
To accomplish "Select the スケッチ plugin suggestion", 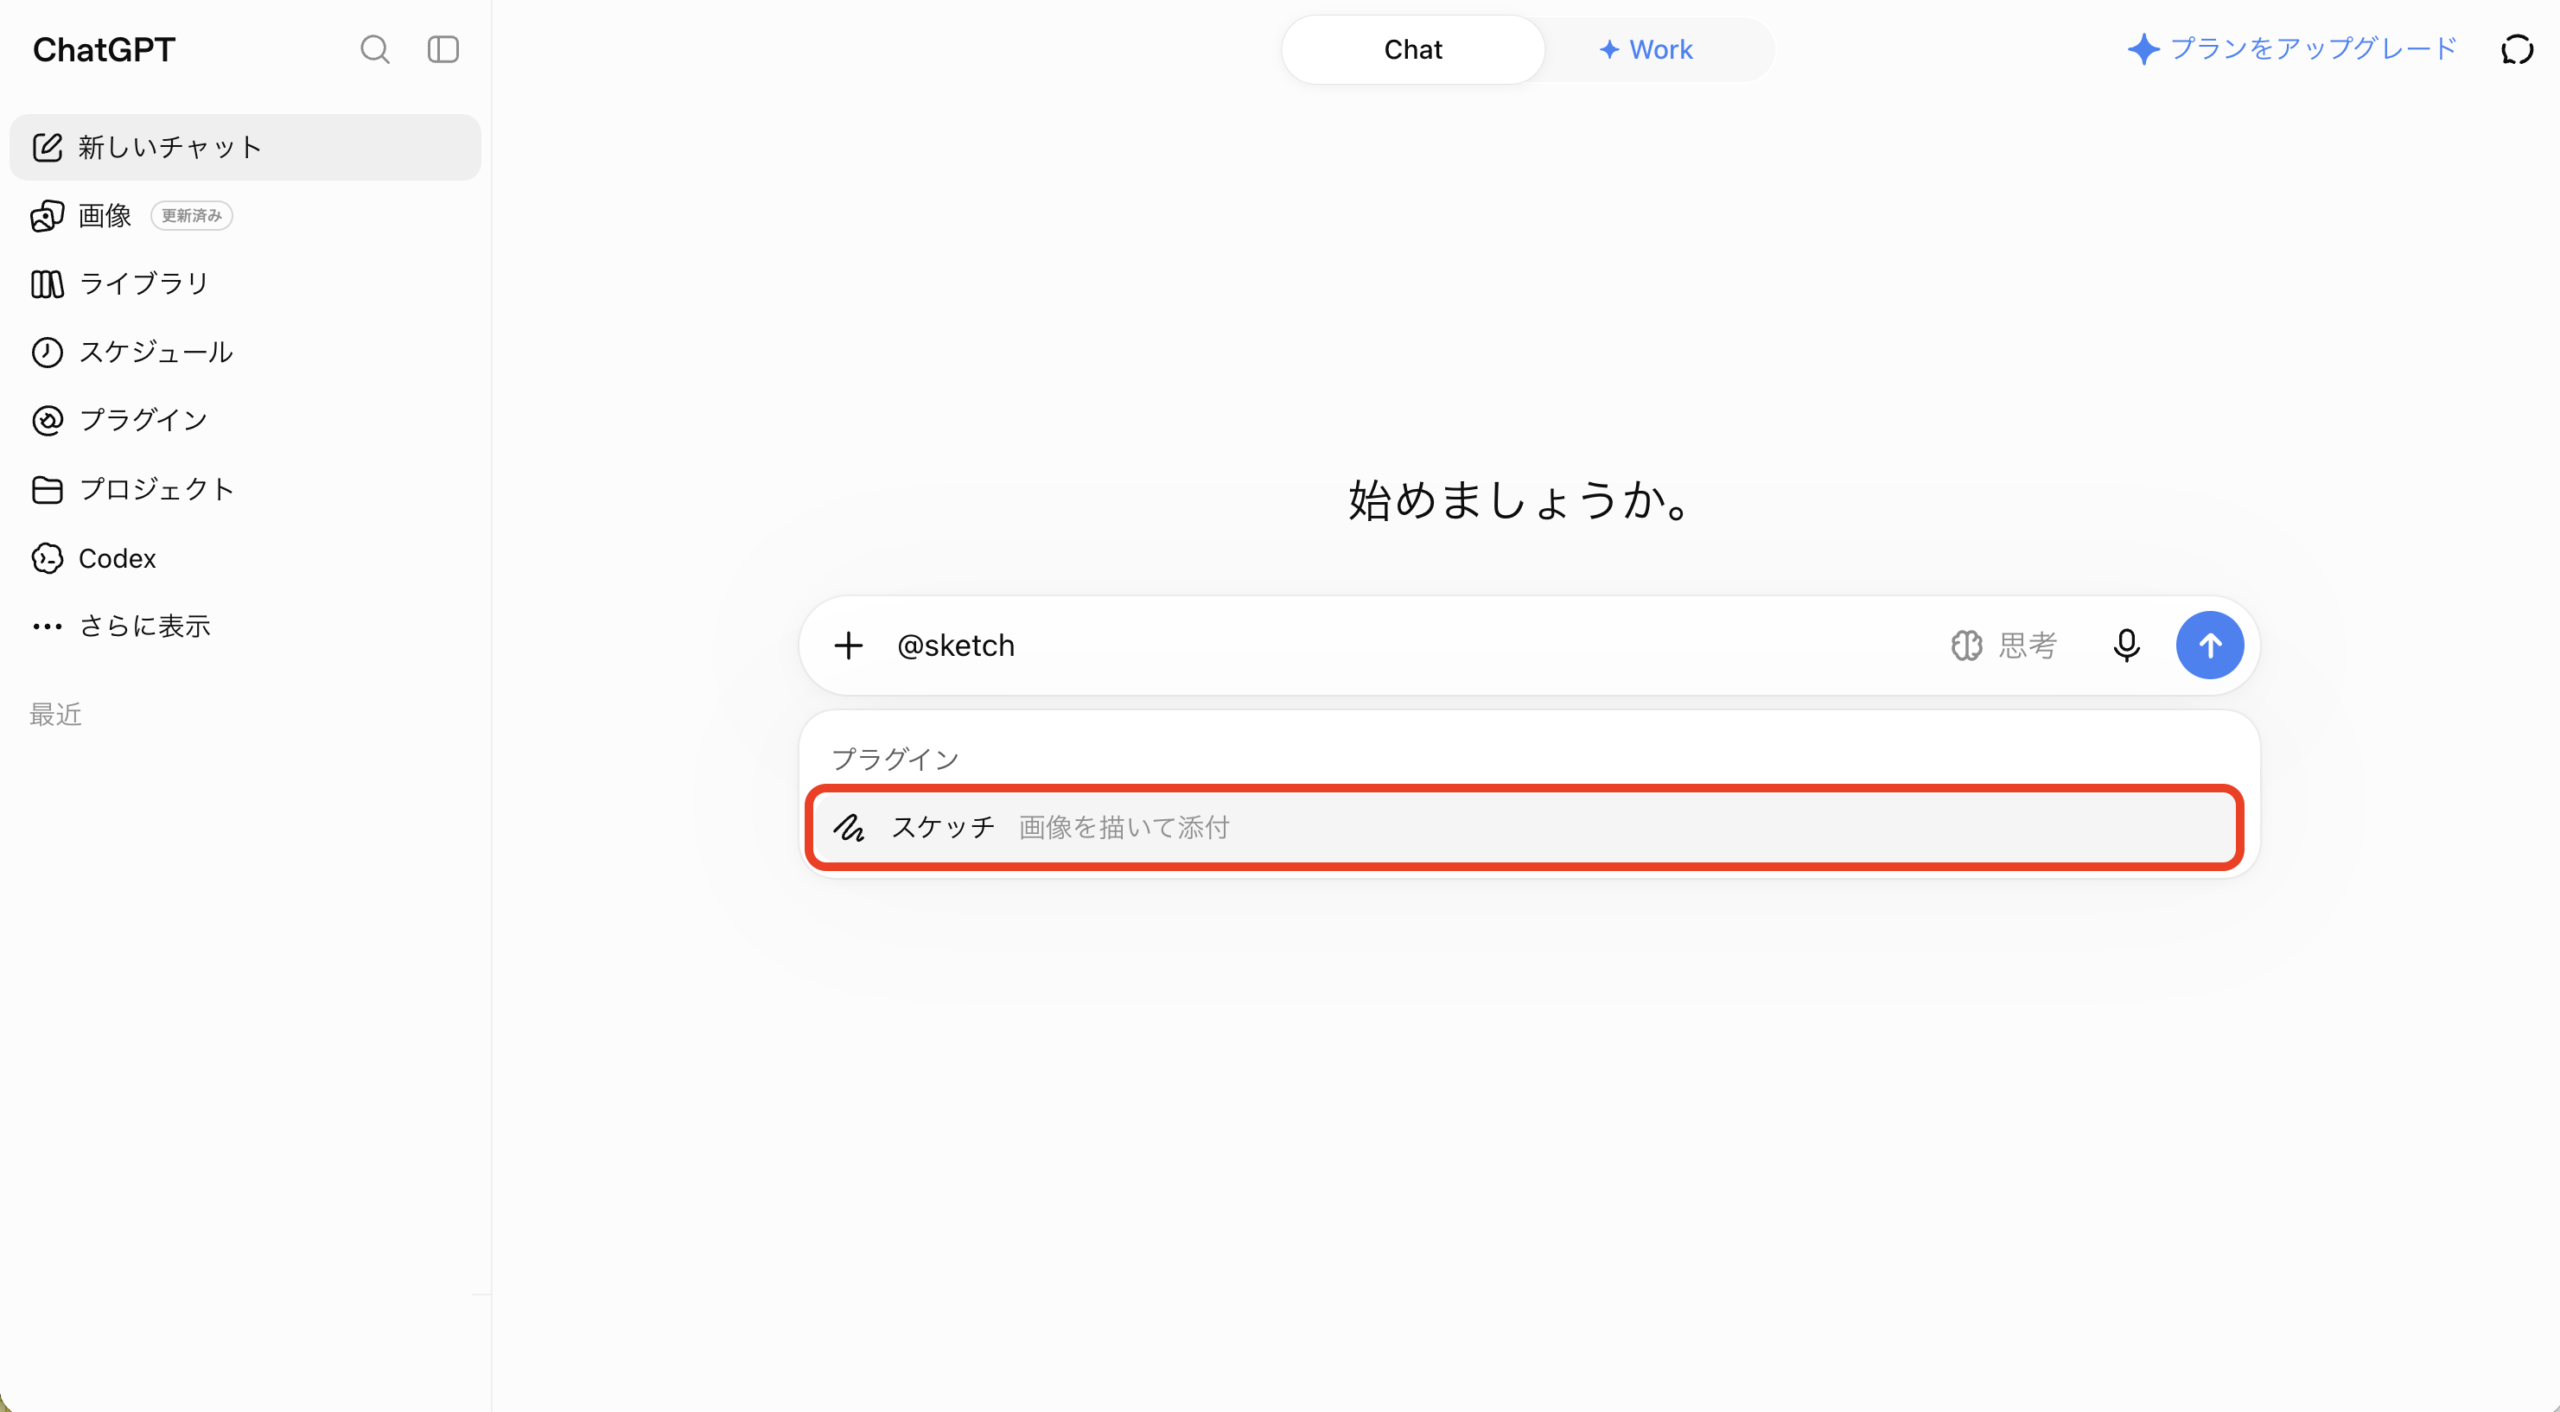I will 1524,827.
